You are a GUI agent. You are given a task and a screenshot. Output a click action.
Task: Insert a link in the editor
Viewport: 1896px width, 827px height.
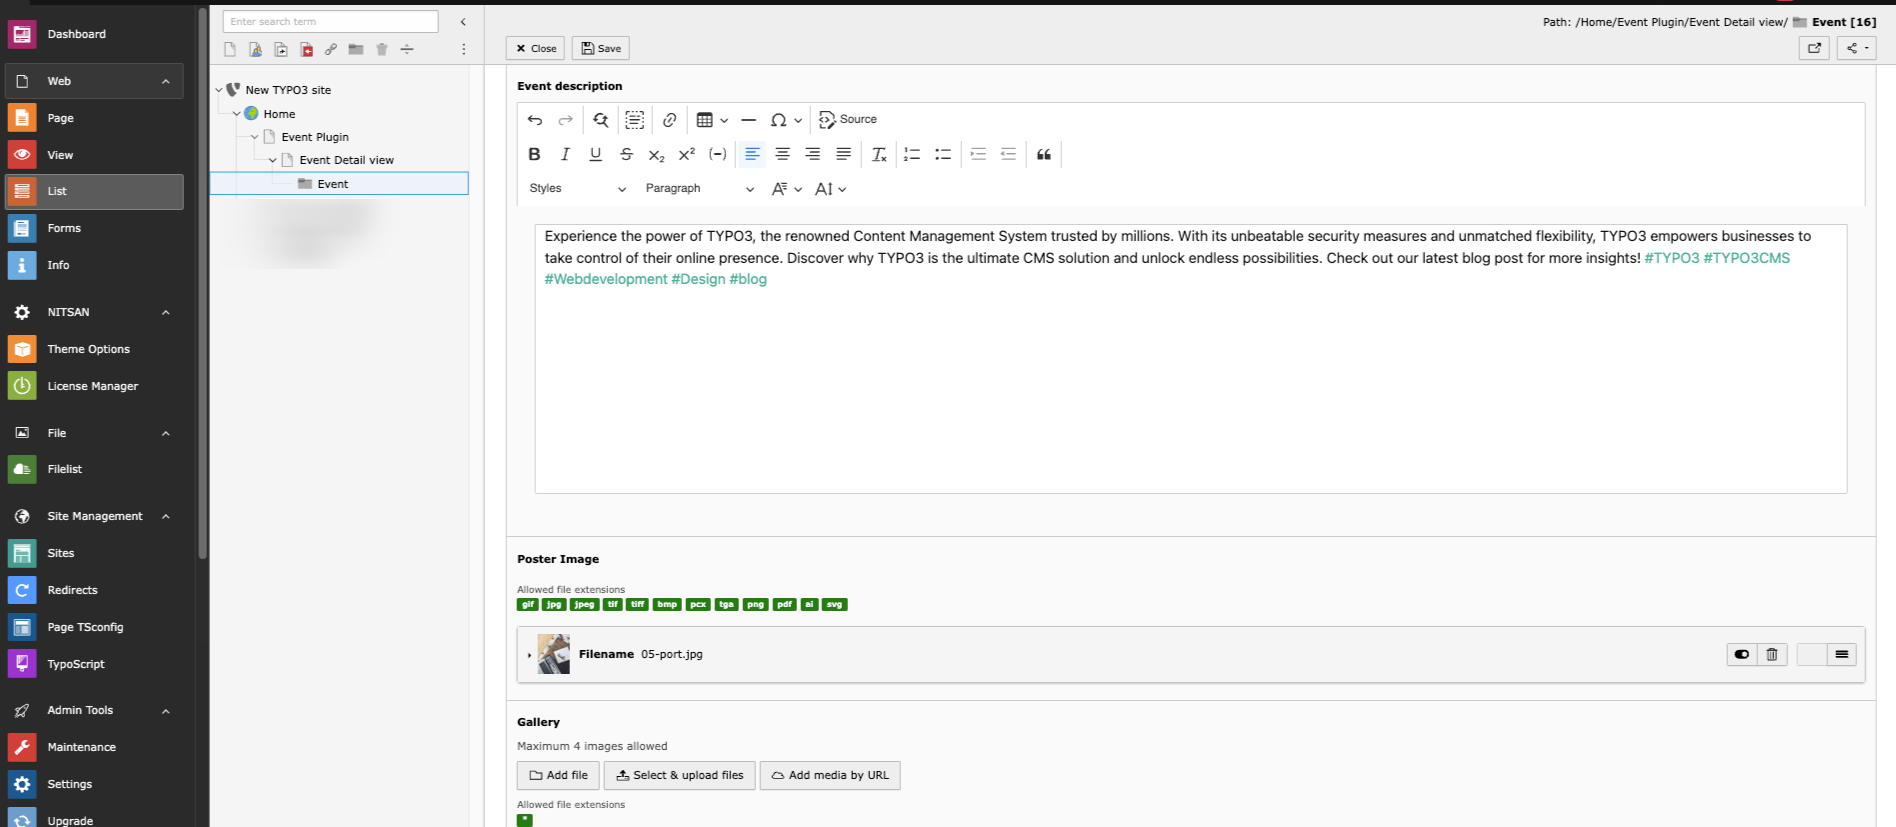[x=669, y=120]
